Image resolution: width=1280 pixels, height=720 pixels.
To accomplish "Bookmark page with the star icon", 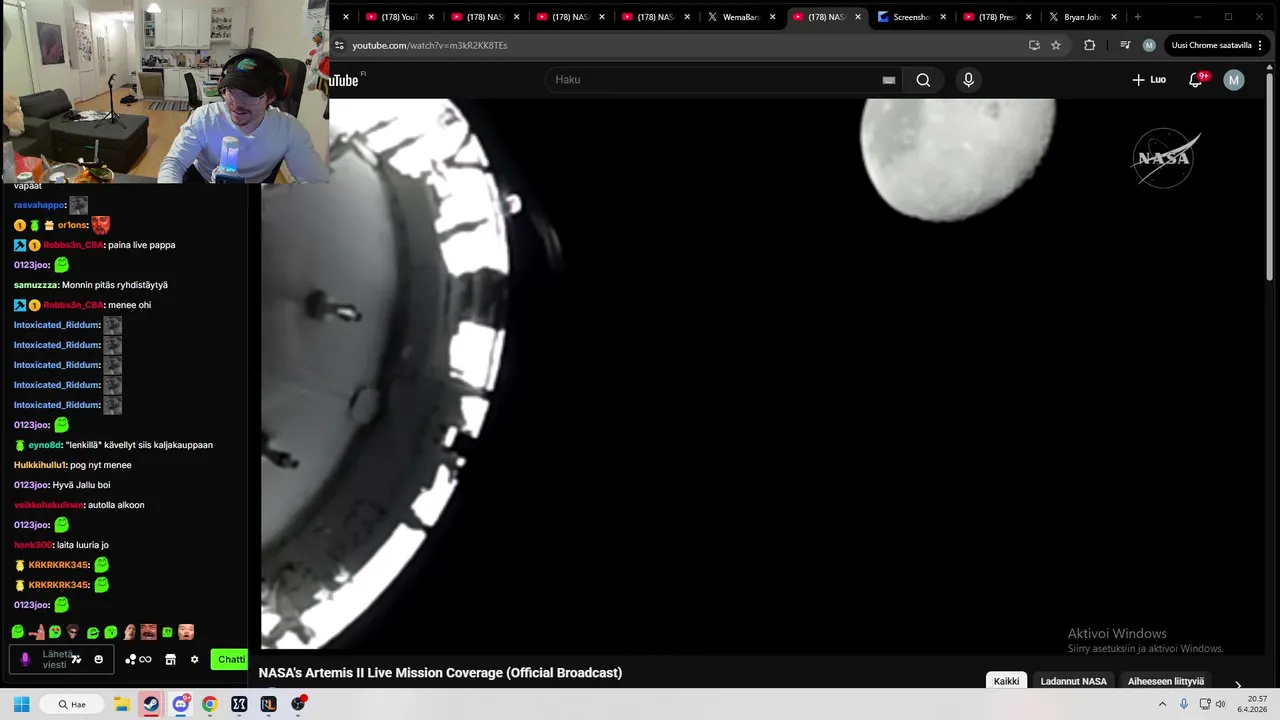I will coord(1055,45).
